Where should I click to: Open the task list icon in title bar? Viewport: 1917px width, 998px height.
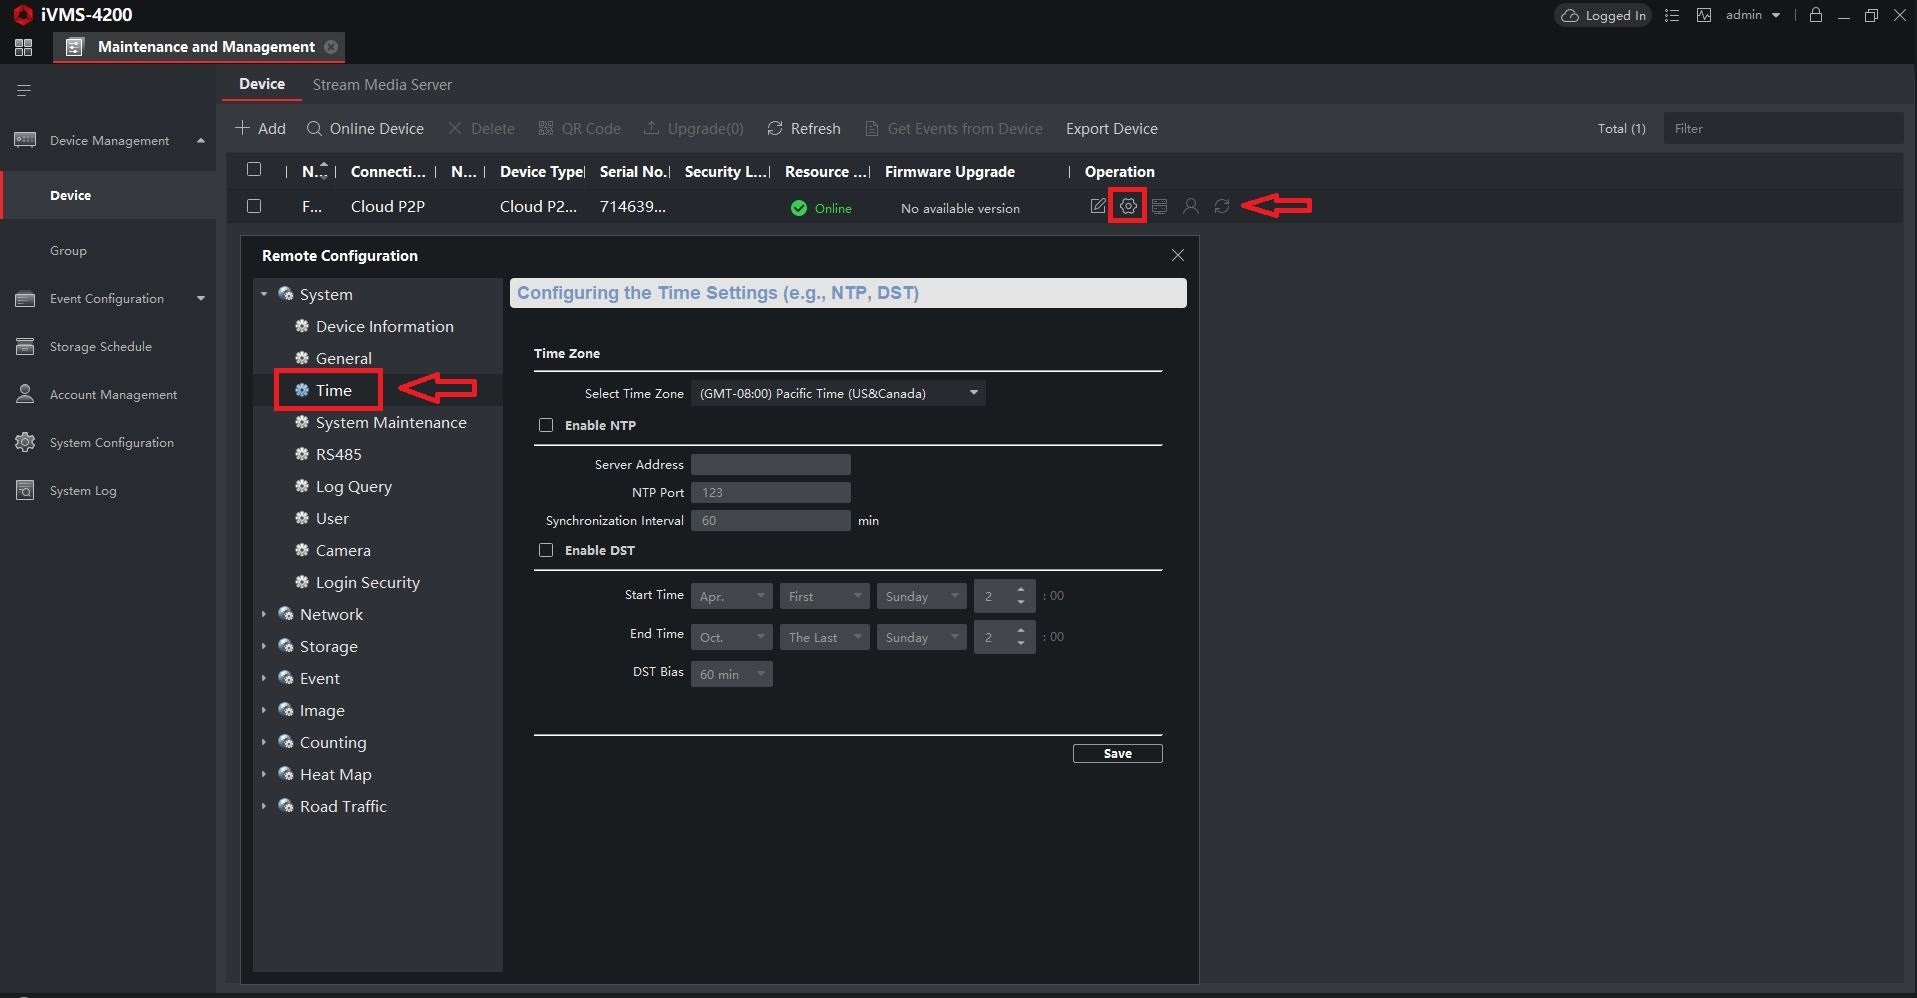coord(1671,15)
